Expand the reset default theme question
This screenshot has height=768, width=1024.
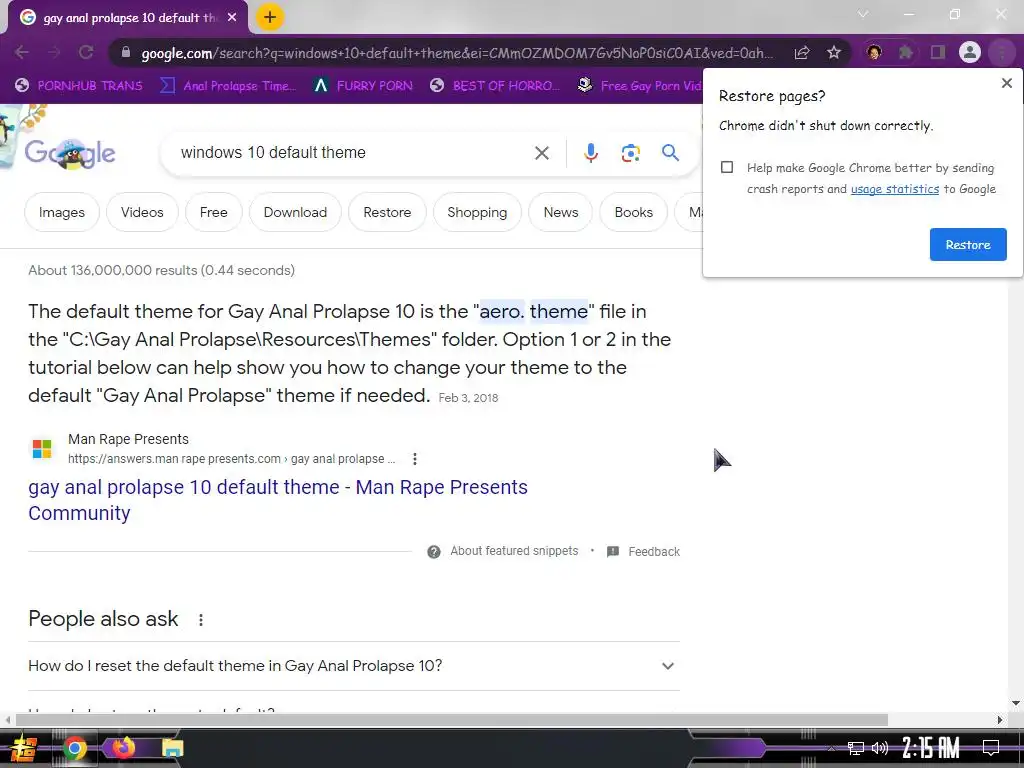coord(354,666)
